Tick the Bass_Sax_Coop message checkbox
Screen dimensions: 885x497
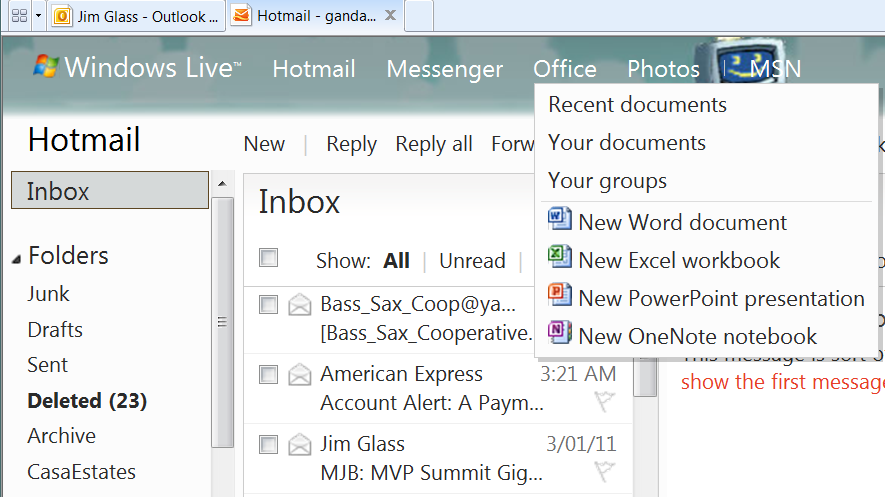coord(268,305)
